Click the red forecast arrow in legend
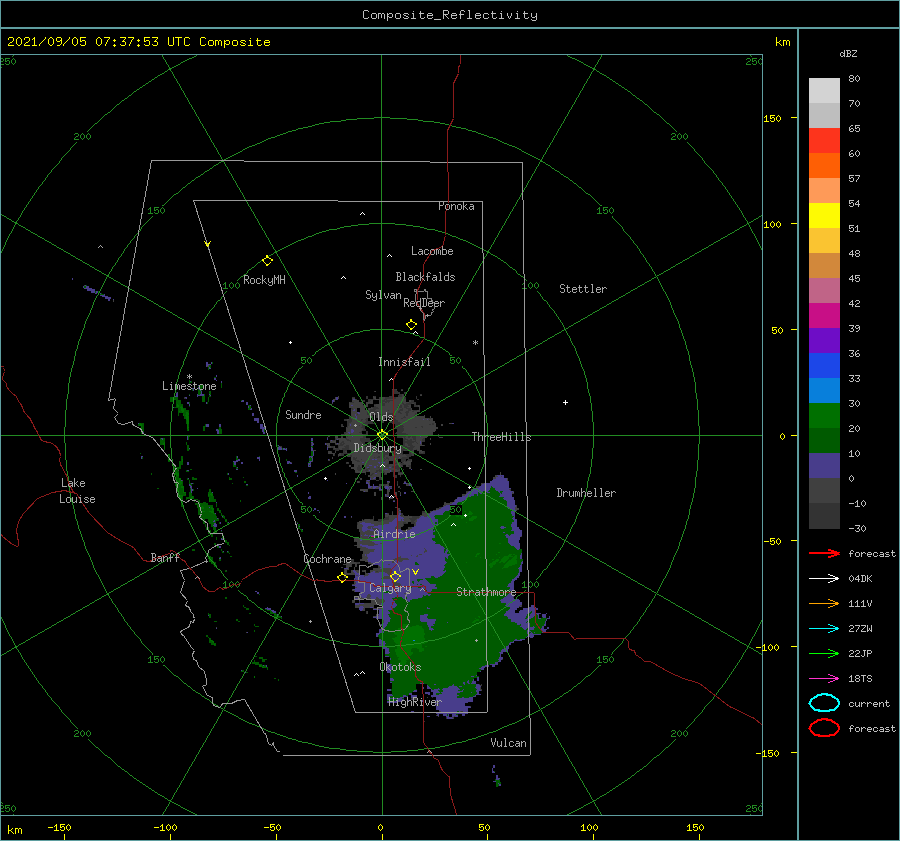Viewport: 900px width, 841px height. click(x=824, y=553)
